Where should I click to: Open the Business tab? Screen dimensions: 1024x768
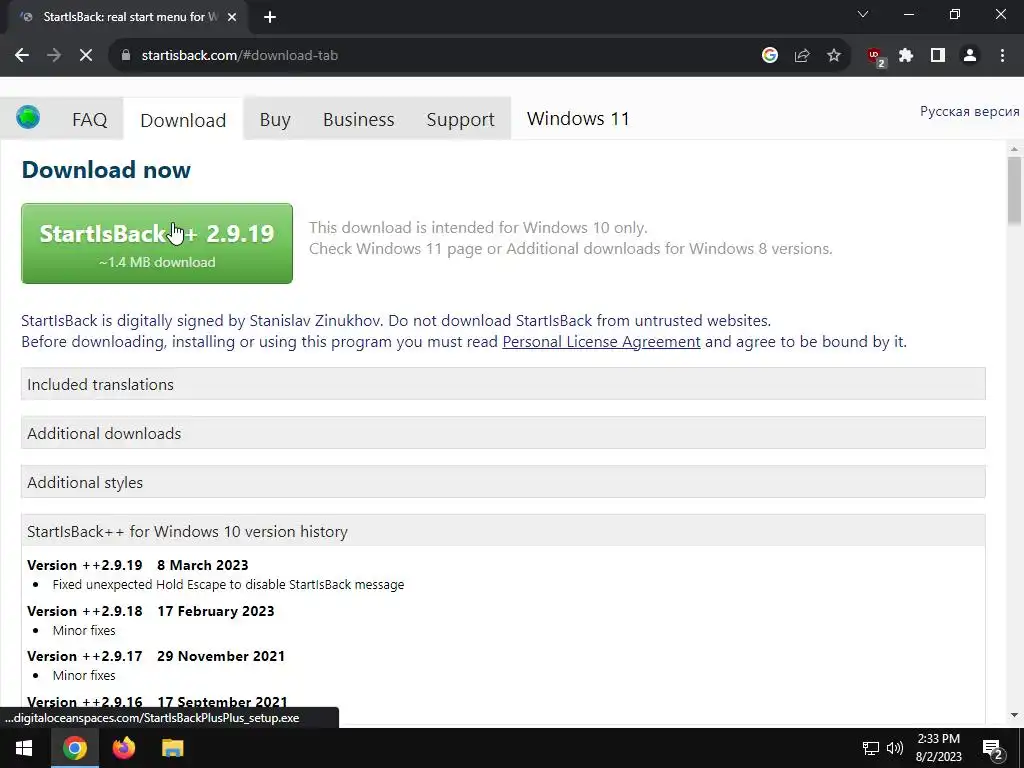click(359, 120)
